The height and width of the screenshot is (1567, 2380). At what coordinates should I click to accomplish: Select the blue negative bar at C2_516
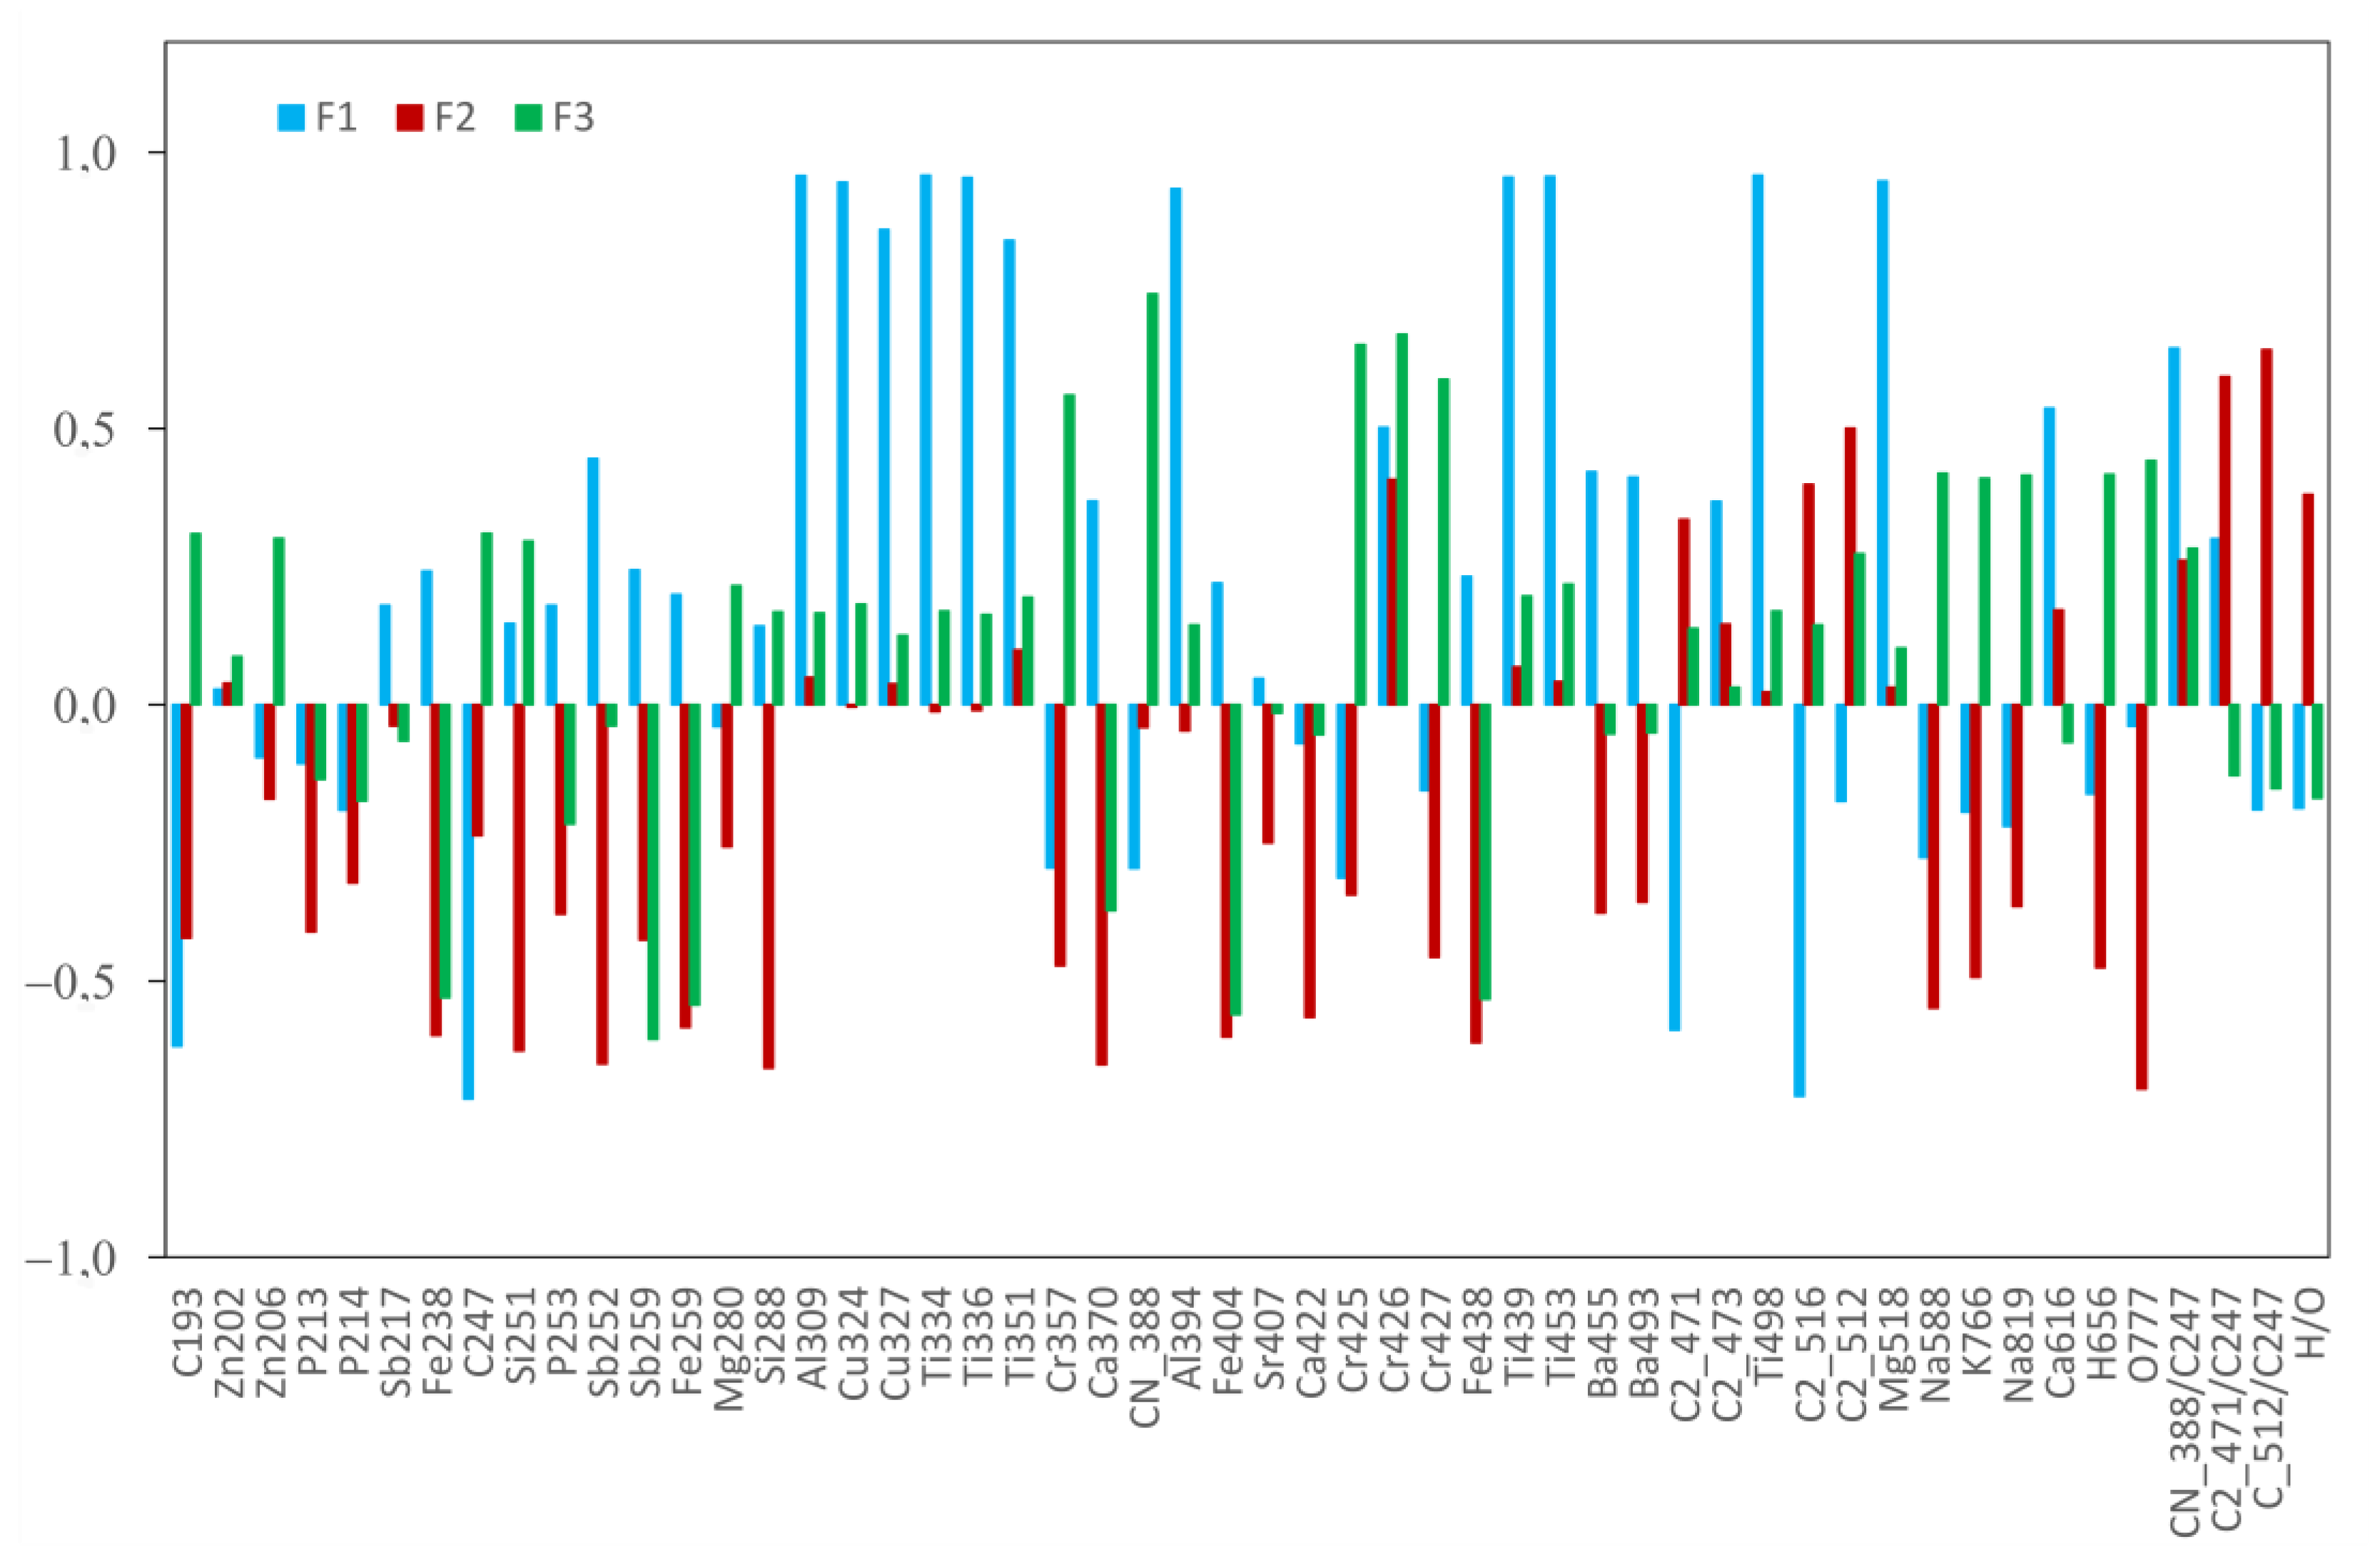pyautogui.click(x=1799, y=900)
